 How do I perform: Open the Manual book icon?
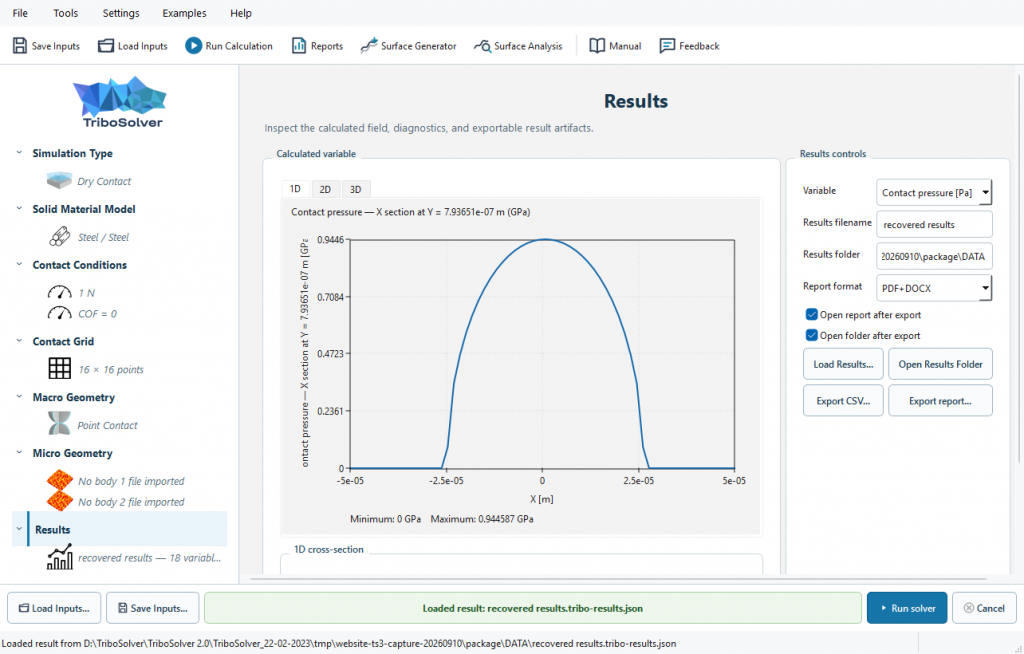pos(597,46)
